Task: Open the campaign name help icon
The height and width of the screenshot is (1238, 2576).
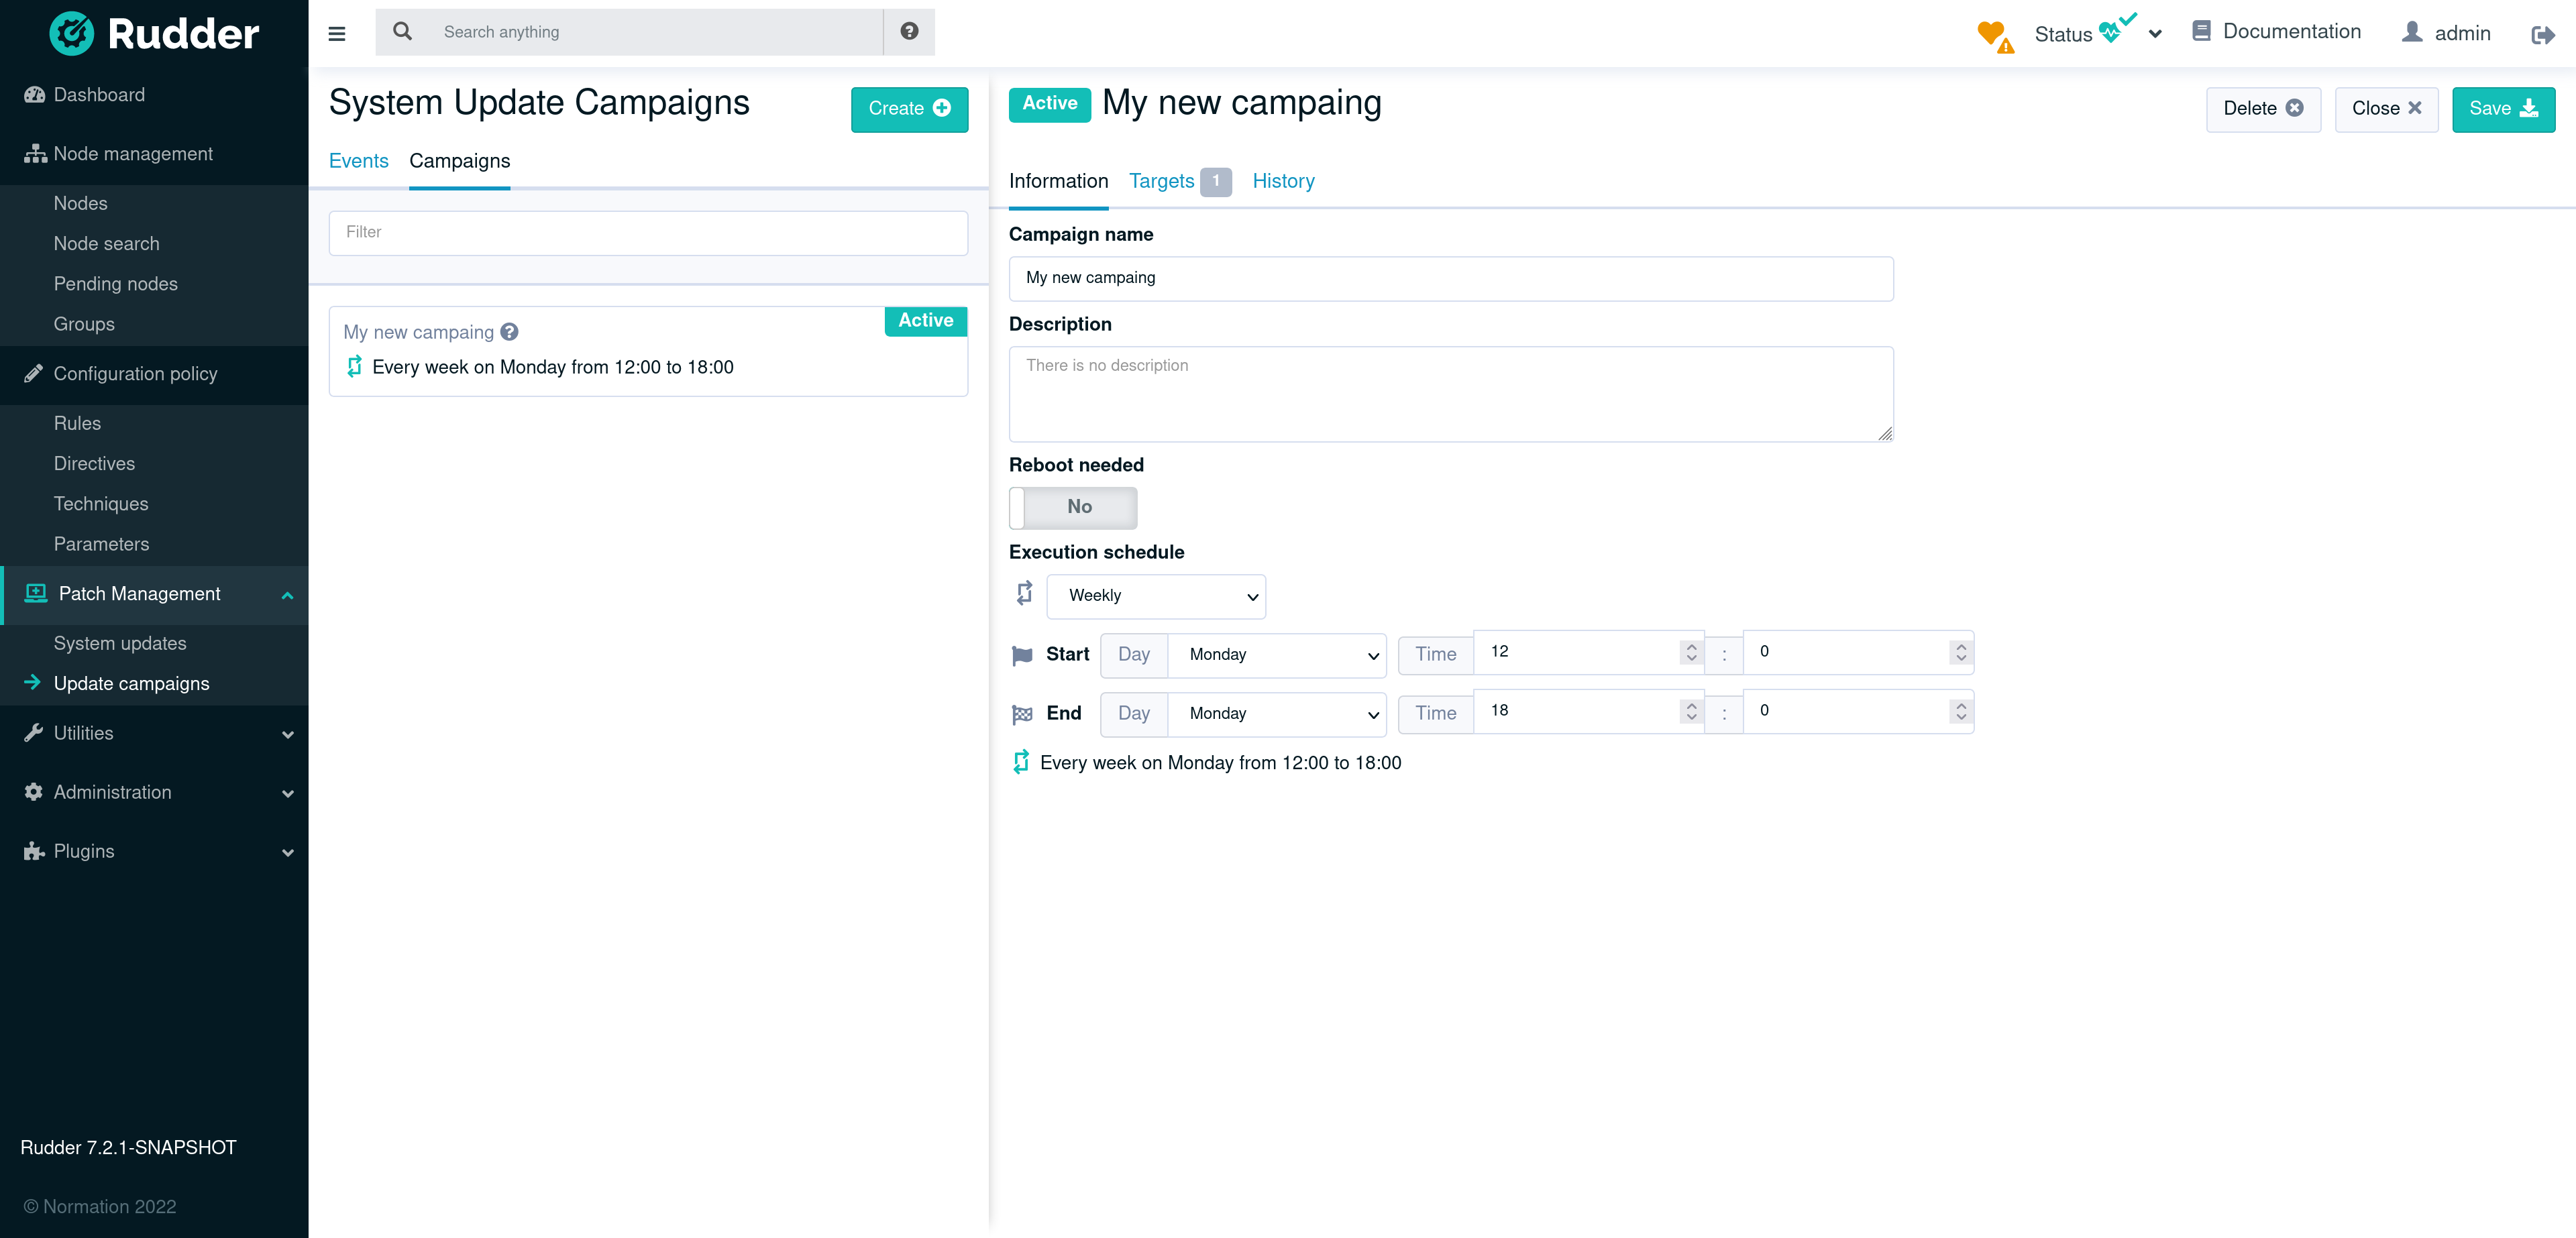Action: pyautogui.click(x=510, y=332)
